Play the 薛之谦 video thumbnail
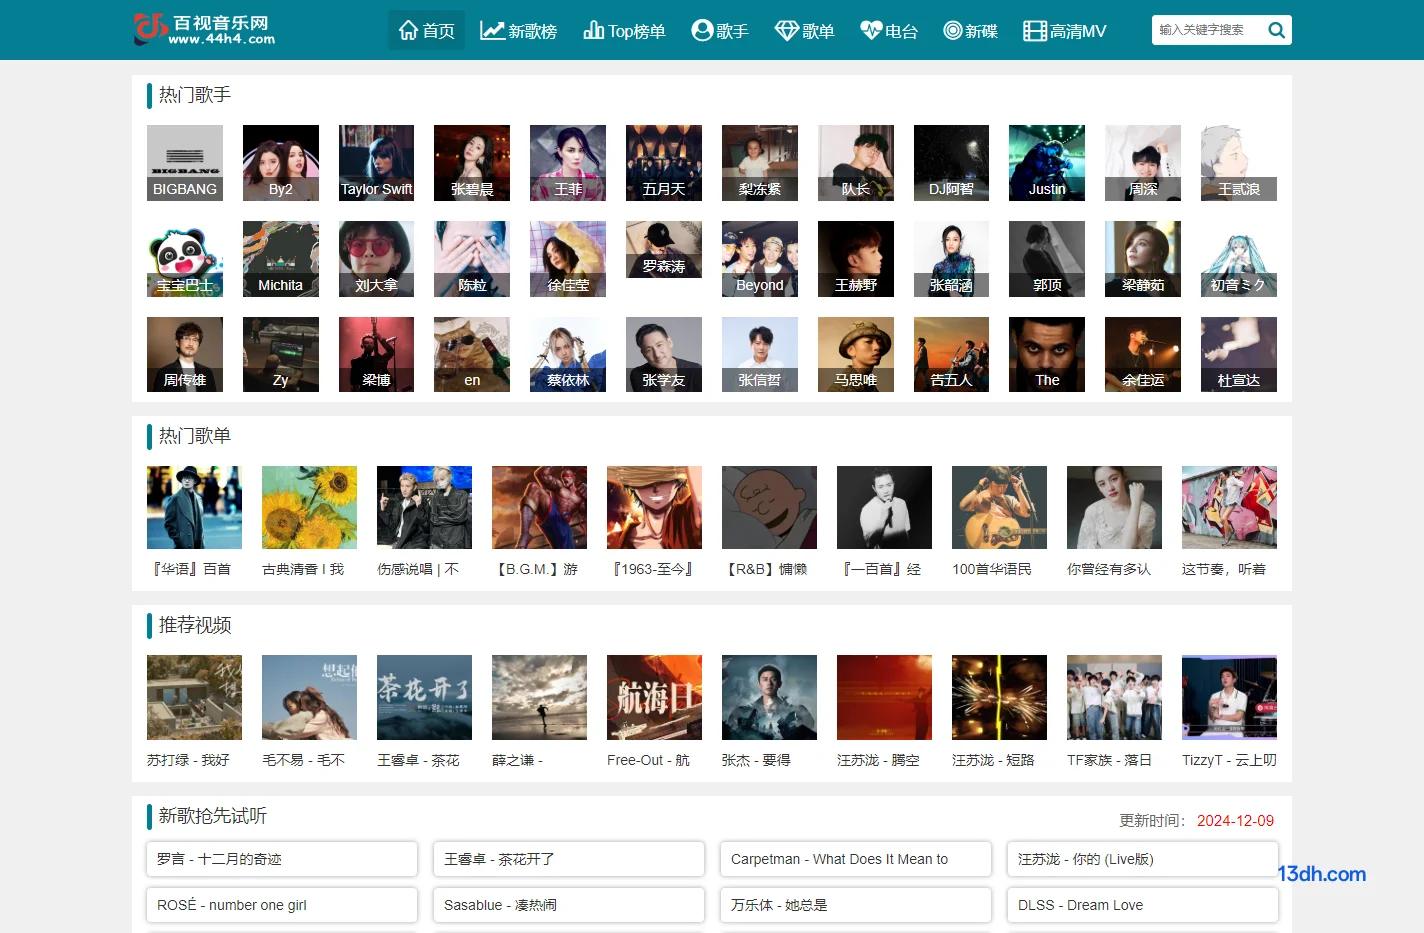 tap(539, 697)
